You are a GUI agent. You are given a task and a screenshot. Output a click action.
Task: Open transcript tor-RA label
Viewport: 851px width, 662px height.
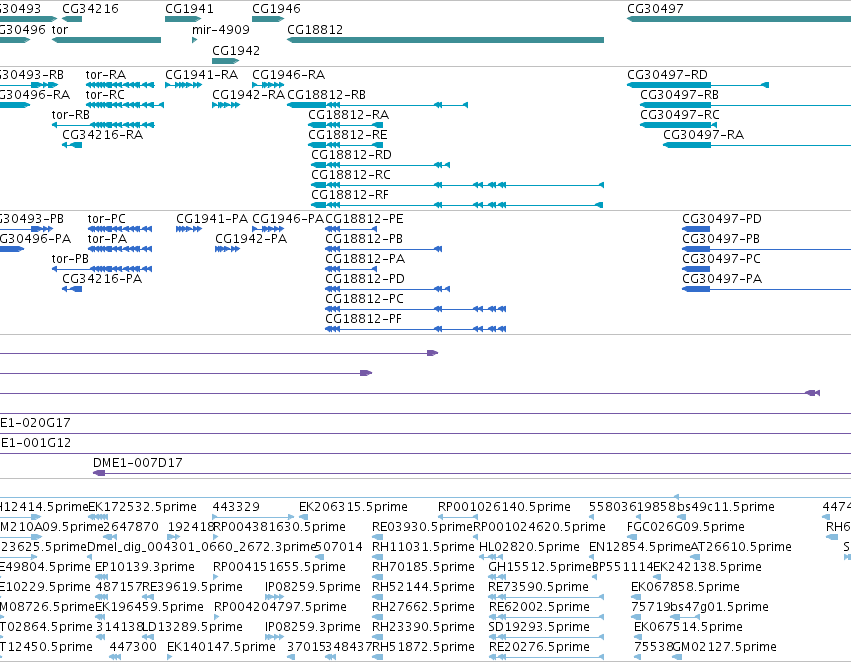point(106,74)
